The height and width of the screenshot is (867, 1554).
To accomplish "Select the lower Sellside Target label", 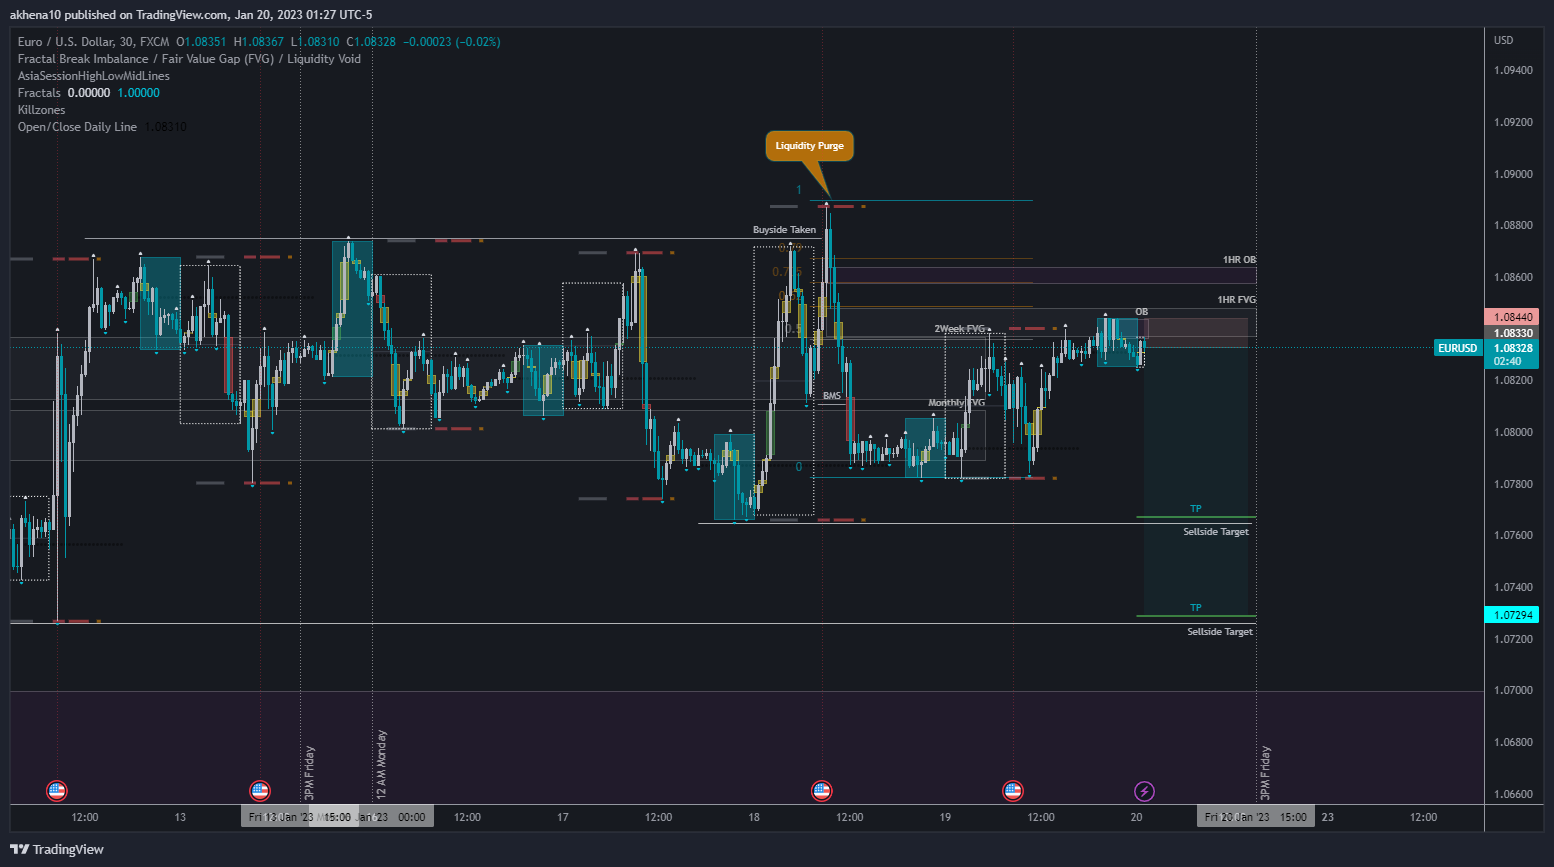I will [x=1220, y=632].
